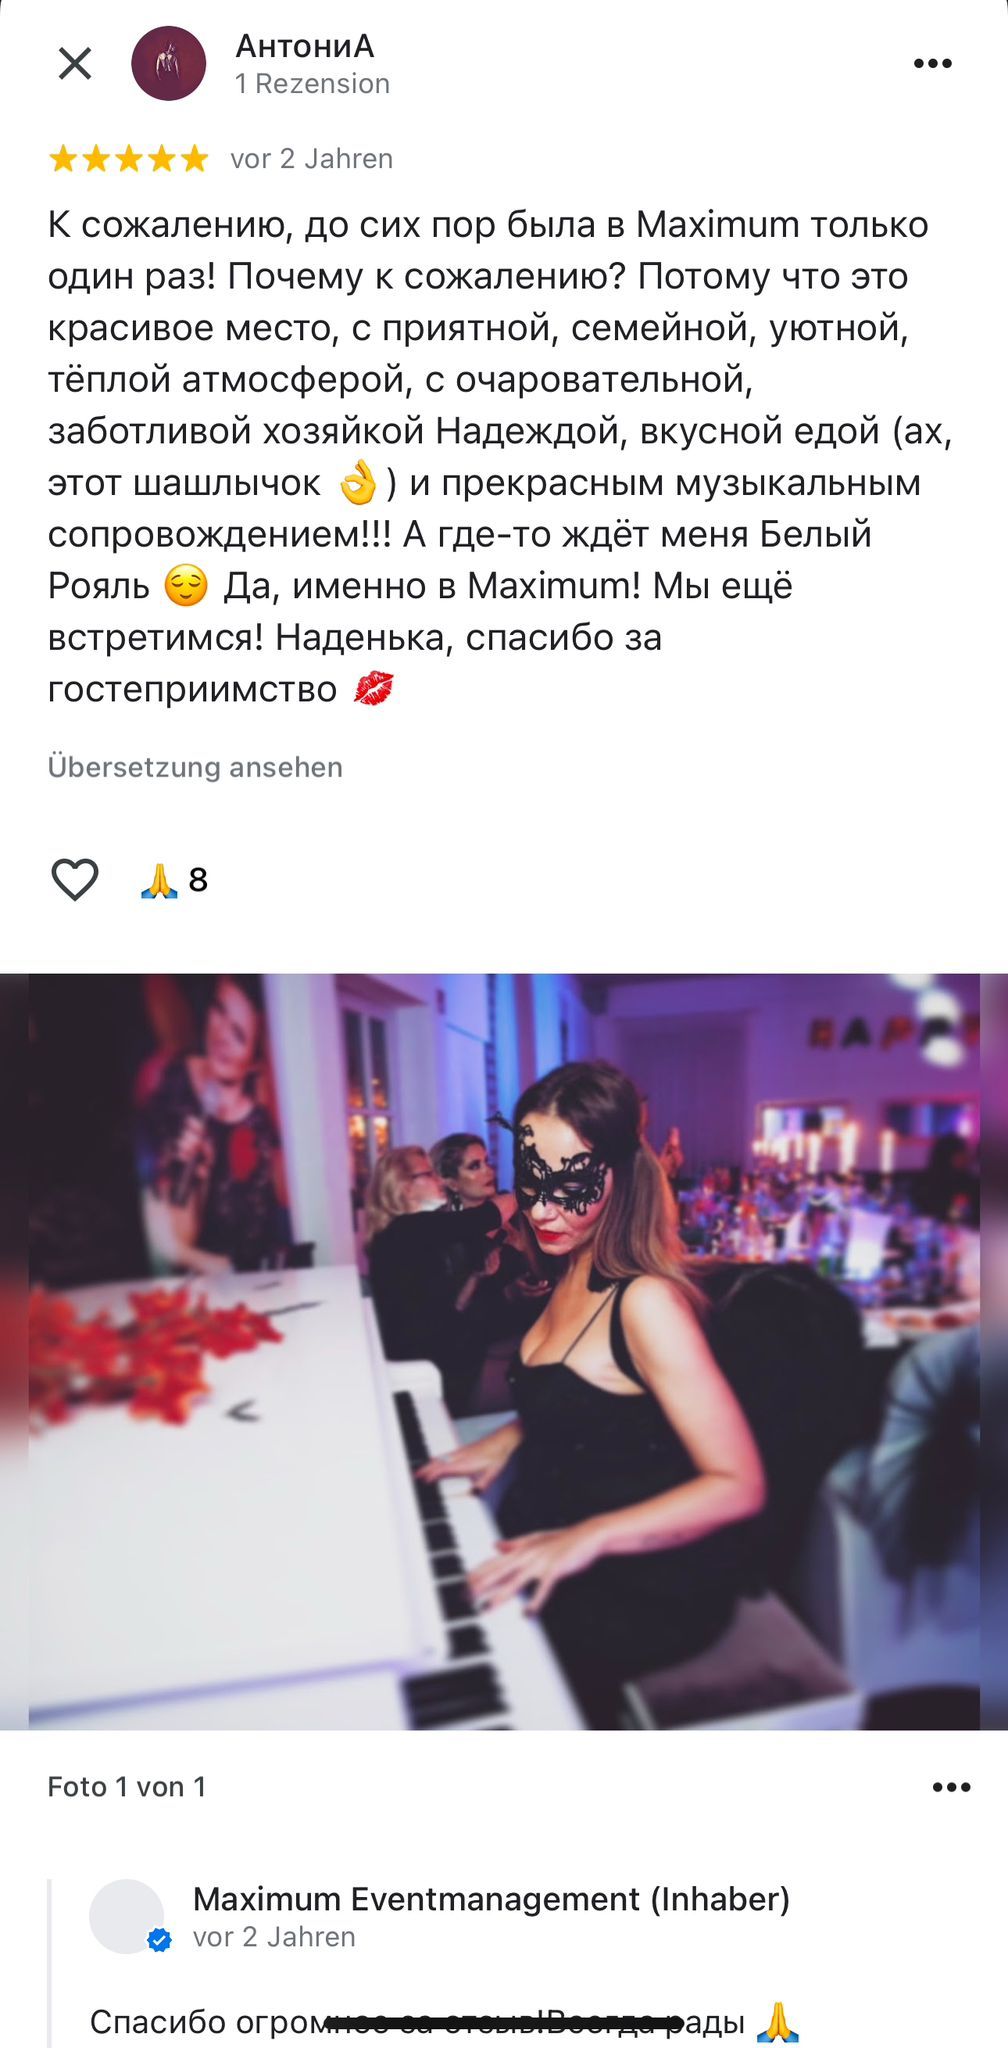Viewport: 1008px width, 2048px height.
Task: Tap the Russian review text body
Action: pyautogui.click(x=500, y=457)
